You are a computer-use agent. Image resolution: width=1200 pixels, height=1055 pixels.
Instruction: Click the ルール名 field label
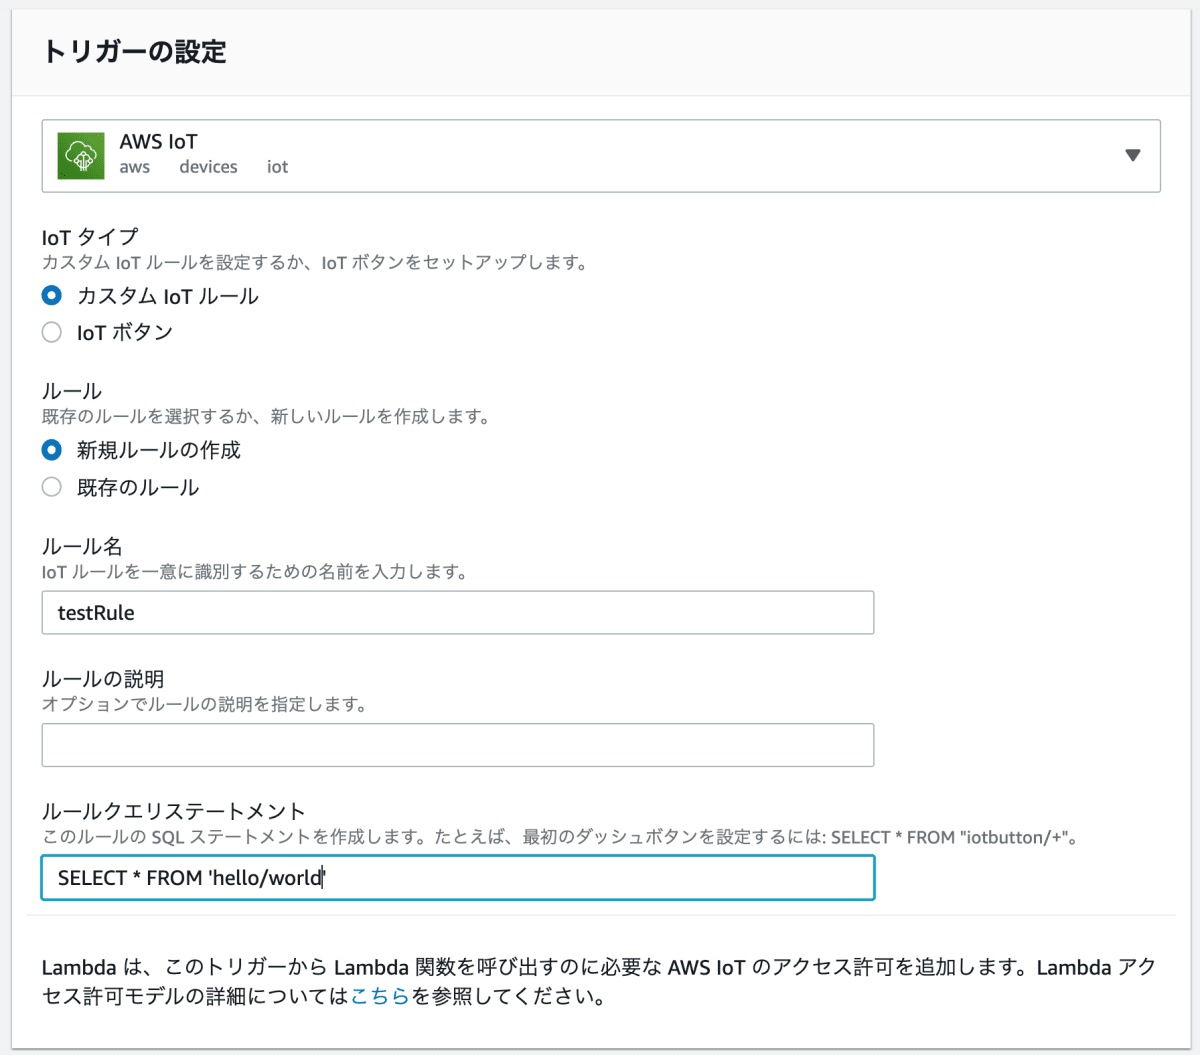coord(82,546)
